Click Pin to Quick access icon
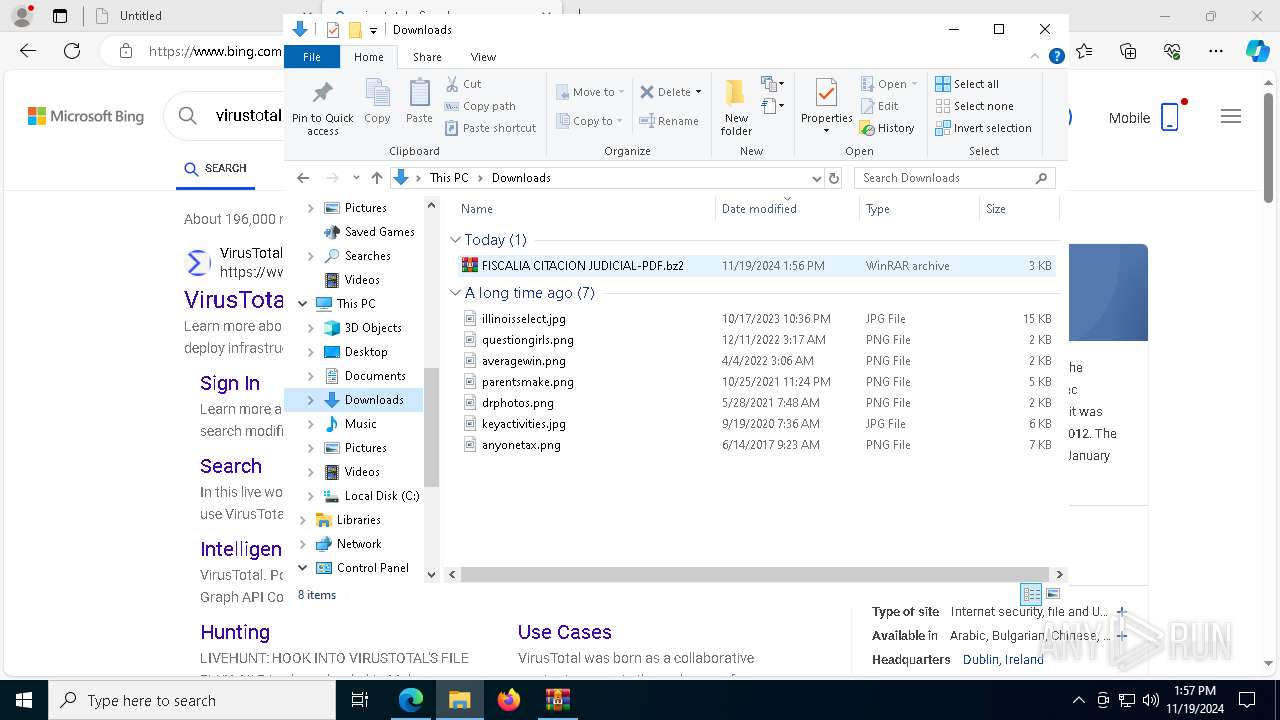The height and width of the screenshot is (720, 1280). (x=322, y=109)
